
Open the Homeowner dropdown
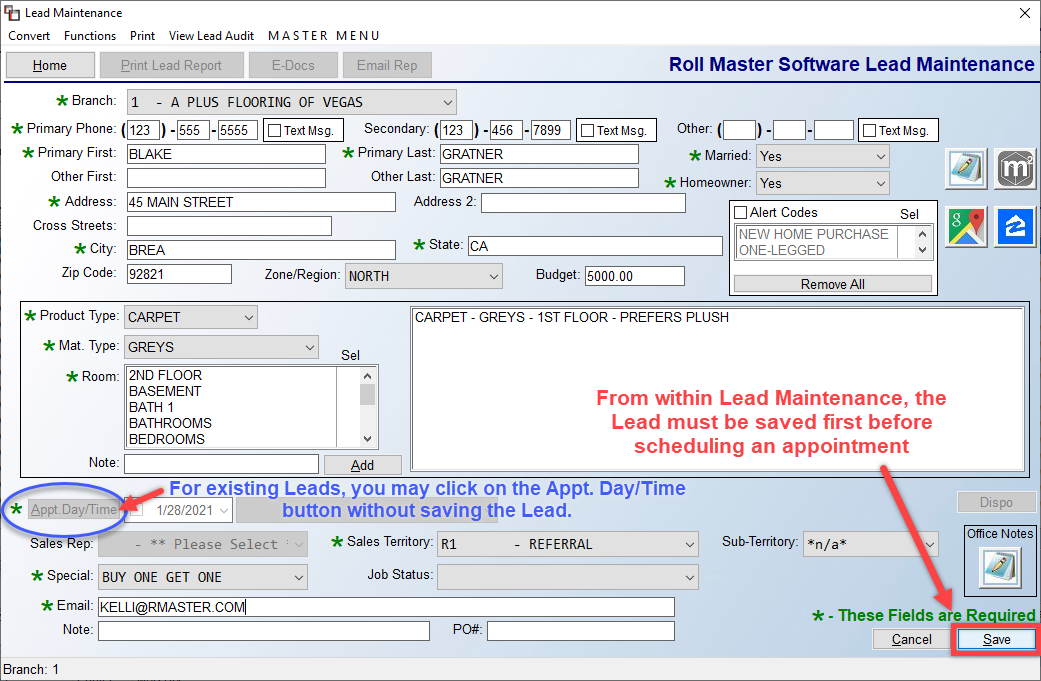[880, 183]
